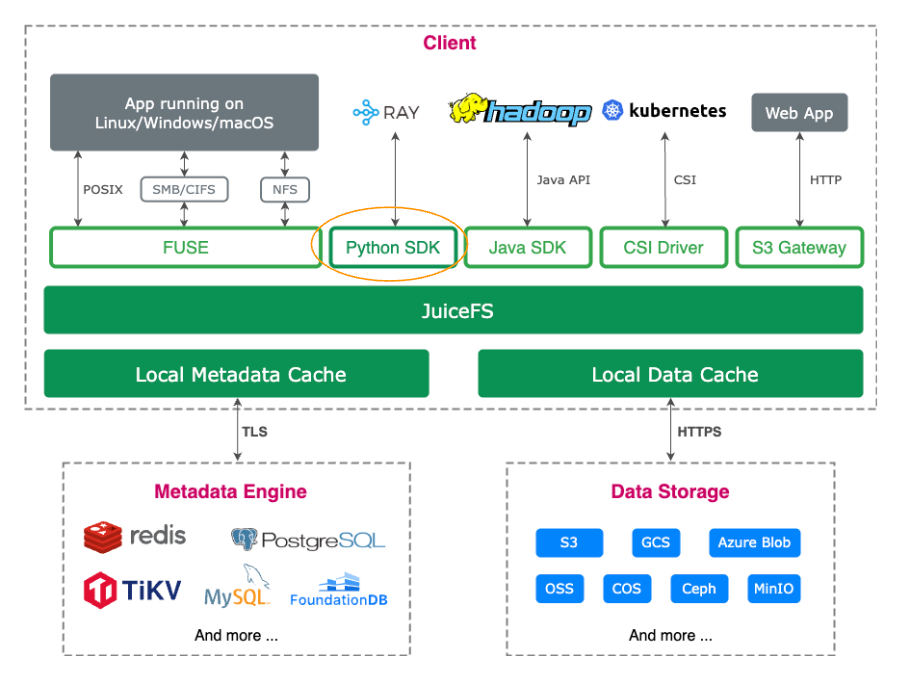Viewport: 898px width, 690px height.
Task: Select the CSI Driver box
Action: pos(663,247)
